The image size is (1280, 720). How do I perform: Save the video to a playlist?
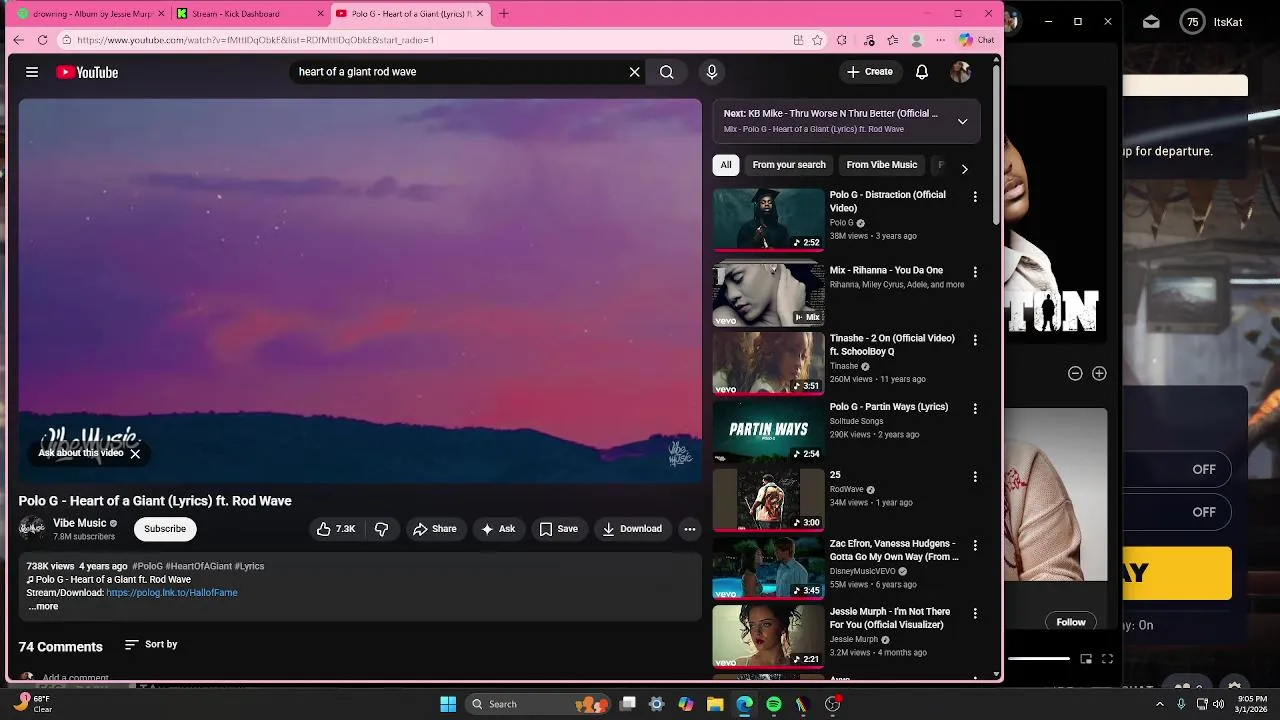coord(558,529)
